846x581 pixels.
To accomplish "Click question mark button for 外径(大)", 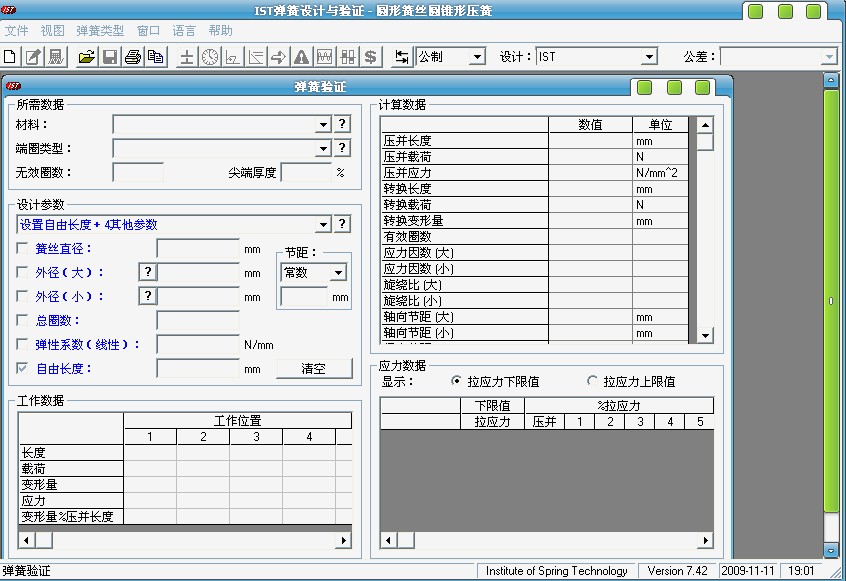I will 148,272.
